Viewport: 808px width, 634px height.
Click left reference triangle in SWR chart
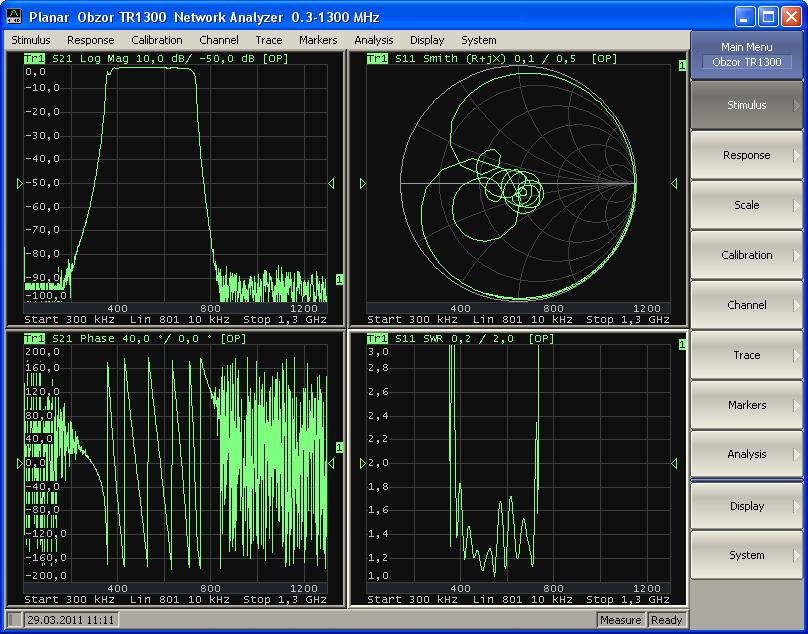363,463
